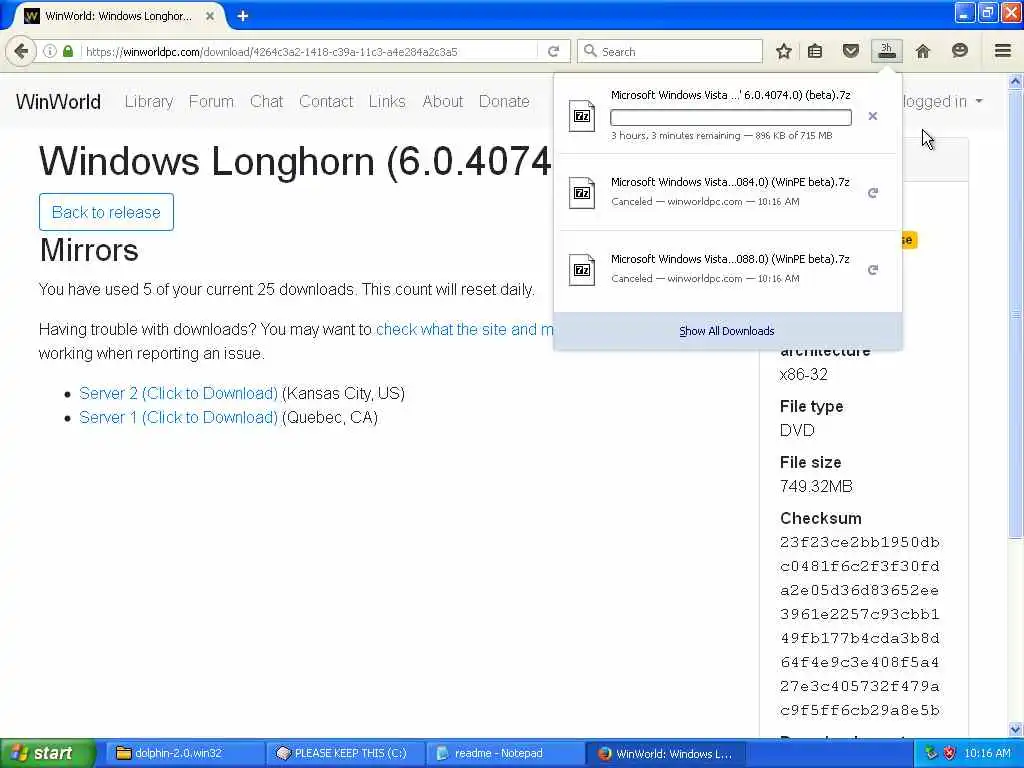Open the Contact nav item
Image resolution: width=1024 pixels, height=768 pixels.
point(326,101)
